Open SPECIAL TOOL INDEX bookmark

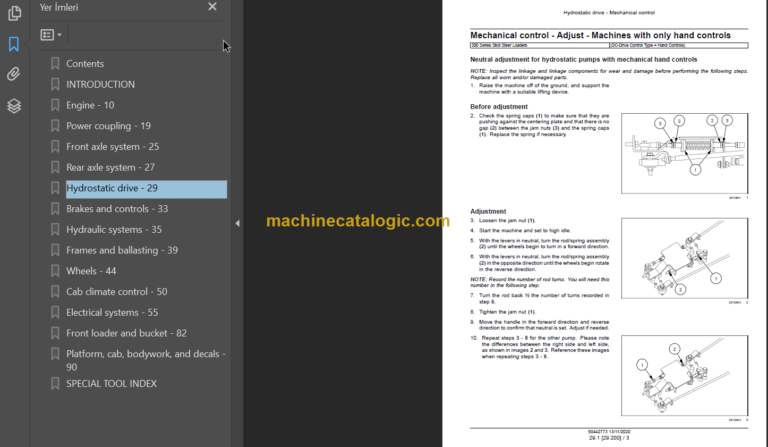(111, 384)
